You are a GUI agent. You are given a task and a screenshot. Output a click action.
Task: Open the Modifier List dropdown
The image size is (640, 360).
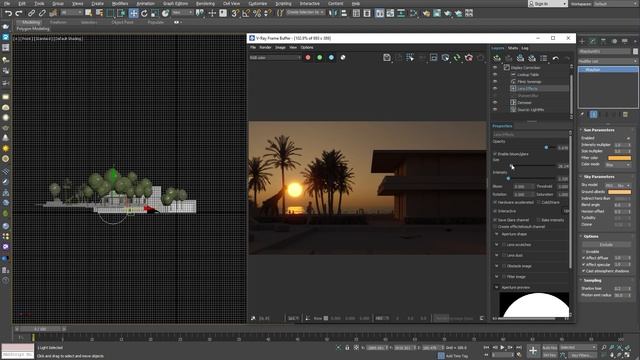(x=608, y=61)
